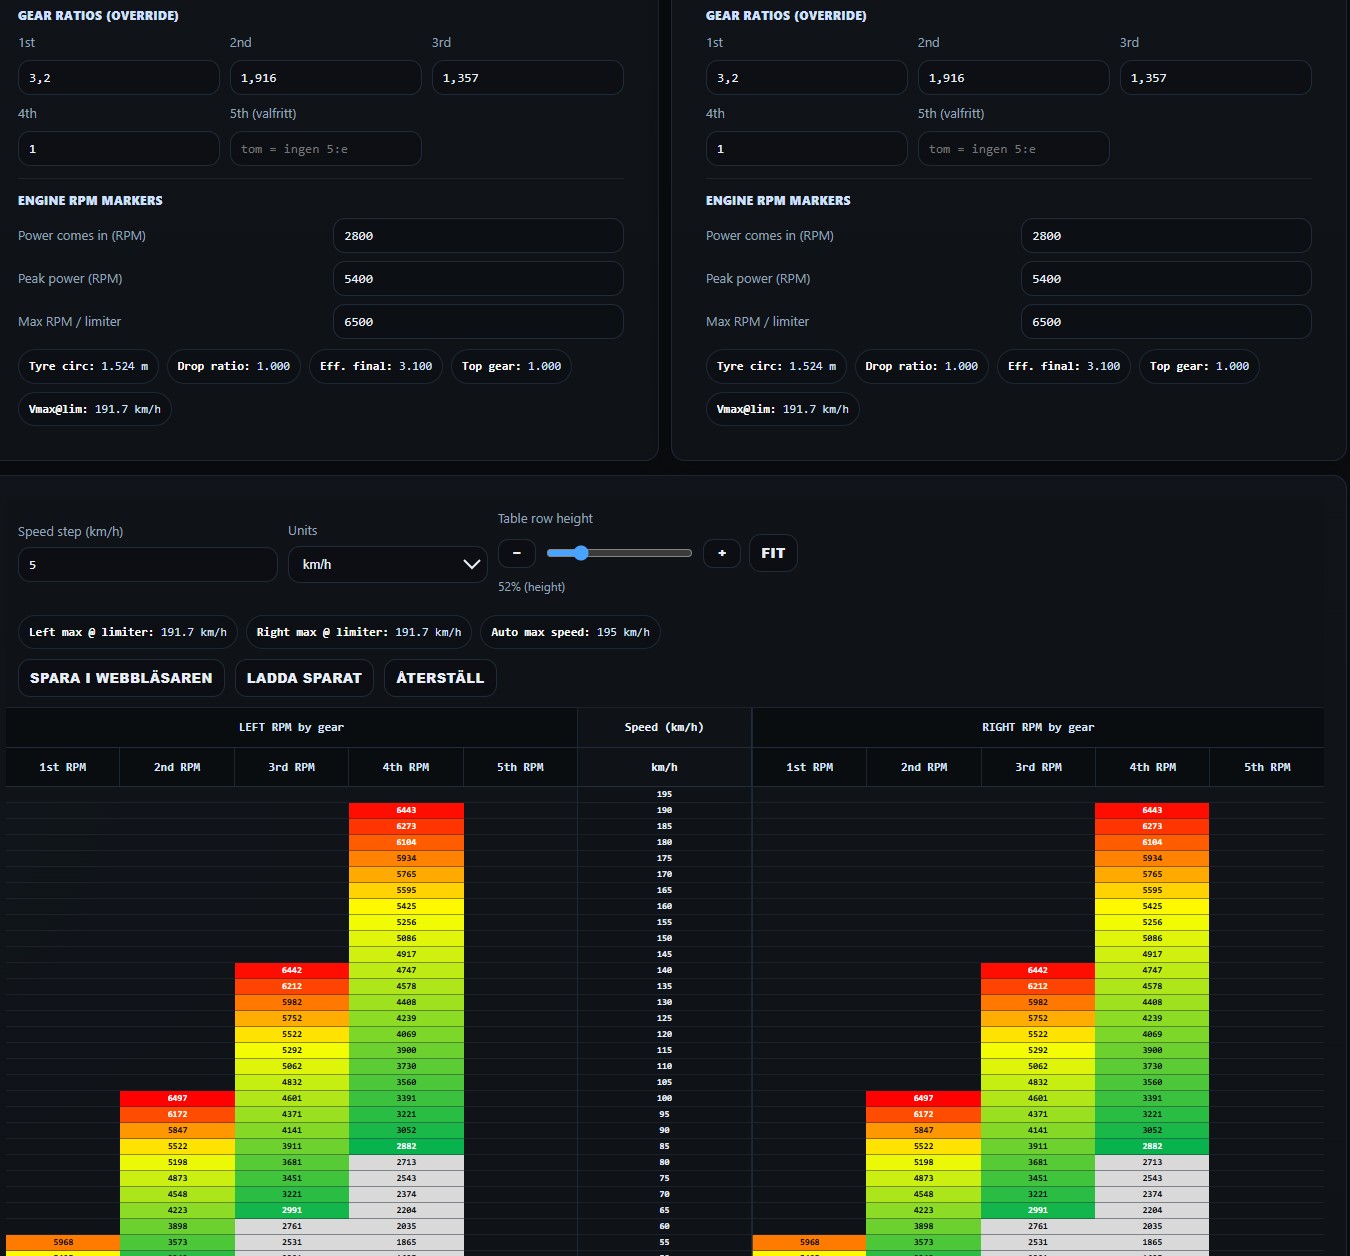The height and width of the screenshot is (1256, 1350).
Task: Edit left Max RPM / limiter field
Action: [477, 322]
